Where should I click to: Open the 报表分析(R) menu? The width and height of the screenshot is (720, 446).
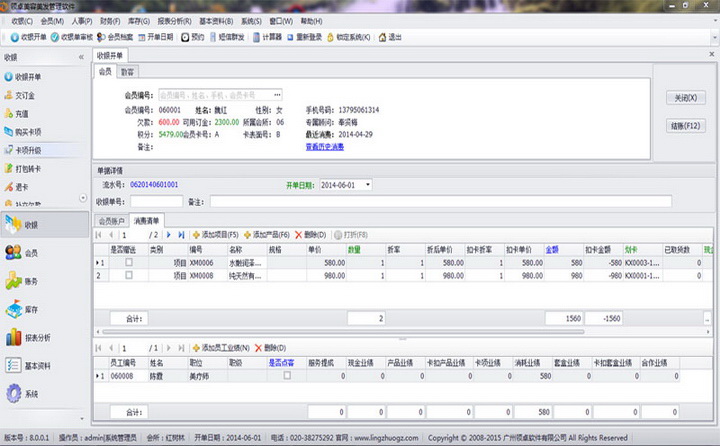pyautogui.click(x=174, y=21)
